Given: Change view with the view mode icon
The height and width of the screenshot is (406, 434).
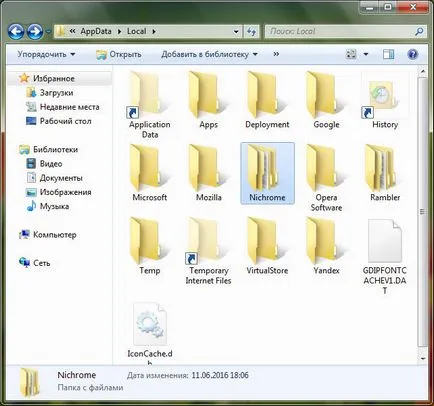Looking at the screenshot, I should 351,54.
